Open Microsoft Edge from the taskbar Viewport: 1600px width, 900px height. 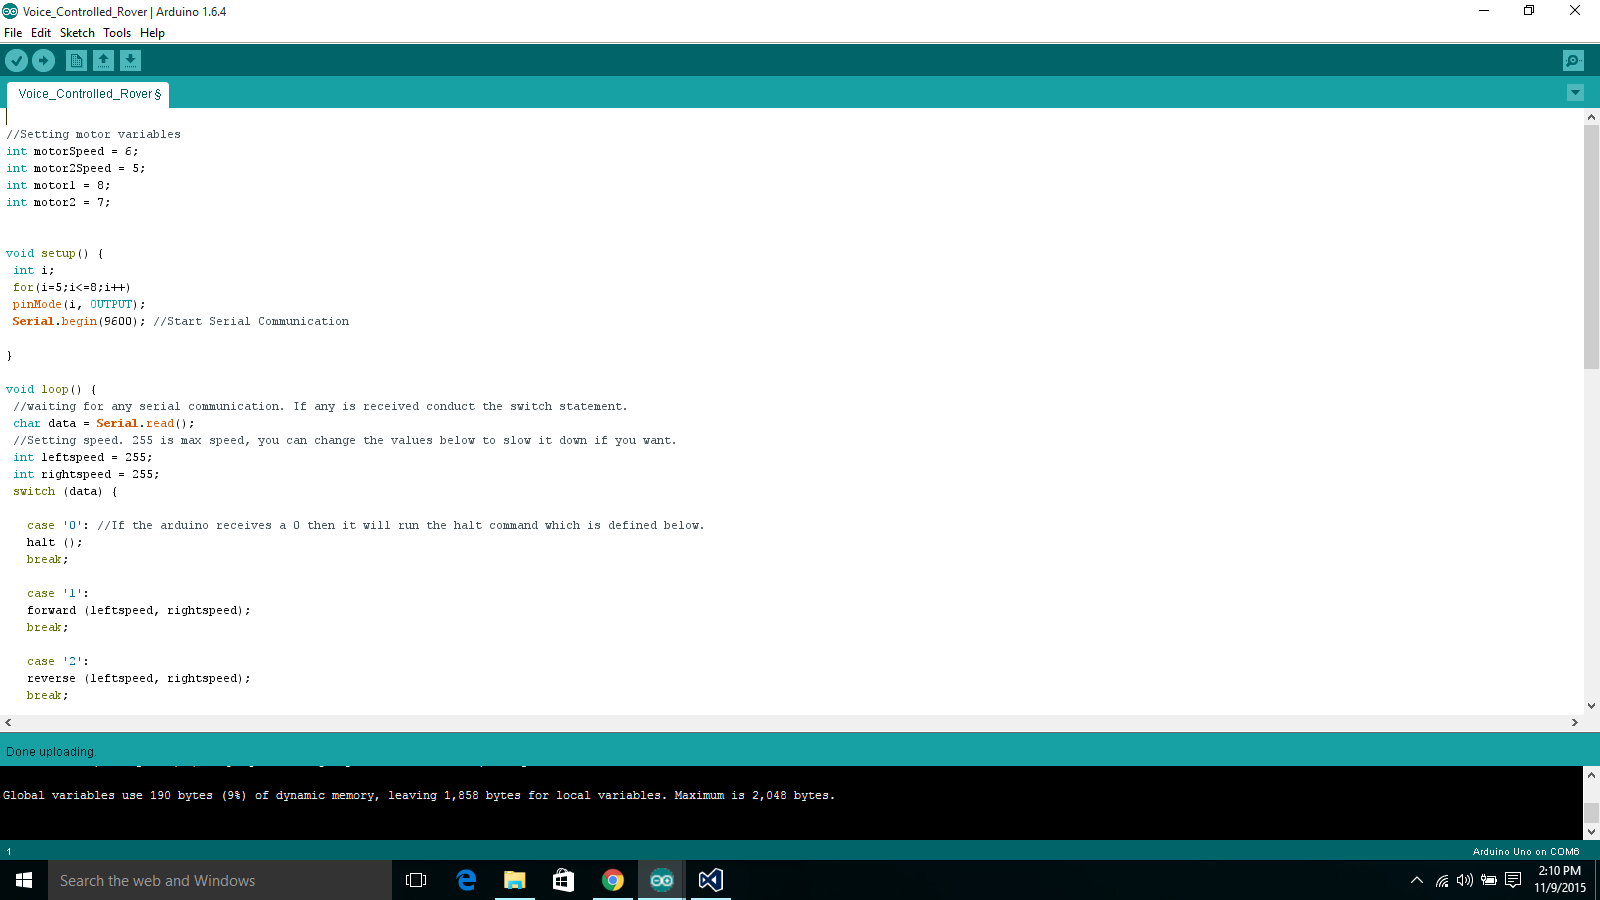[466, 880]
